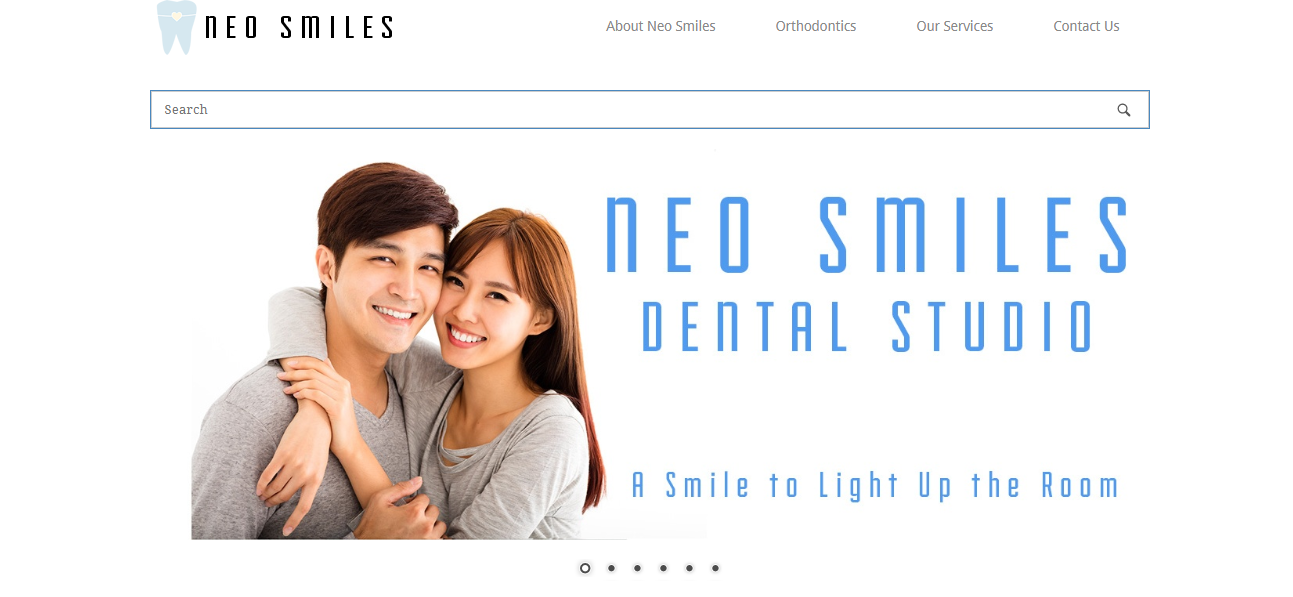Click the DENTAL STUDIO banner text
Image resolution: width=1293 pixels, height=597 pixels.
[x=867, y=326]
